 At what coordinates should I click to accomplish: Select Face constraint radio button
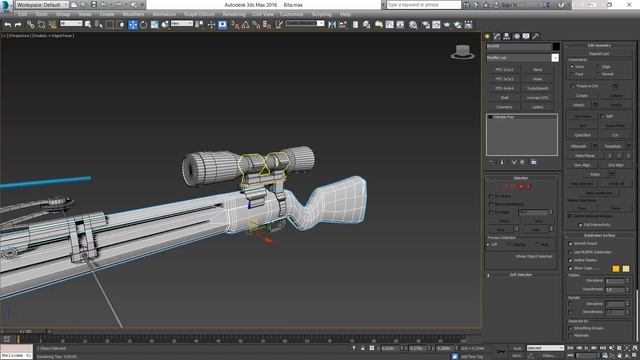pos(572,74)
